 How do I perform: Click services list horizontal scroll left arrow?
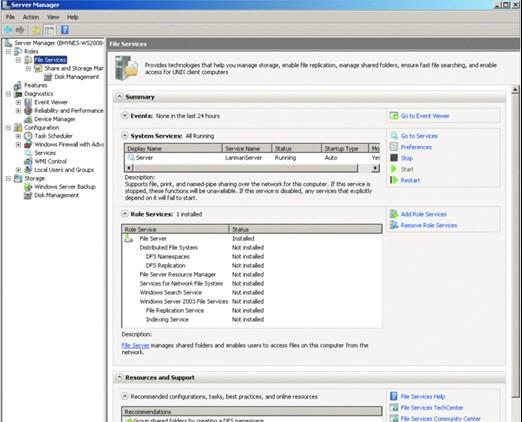point(129,168)
